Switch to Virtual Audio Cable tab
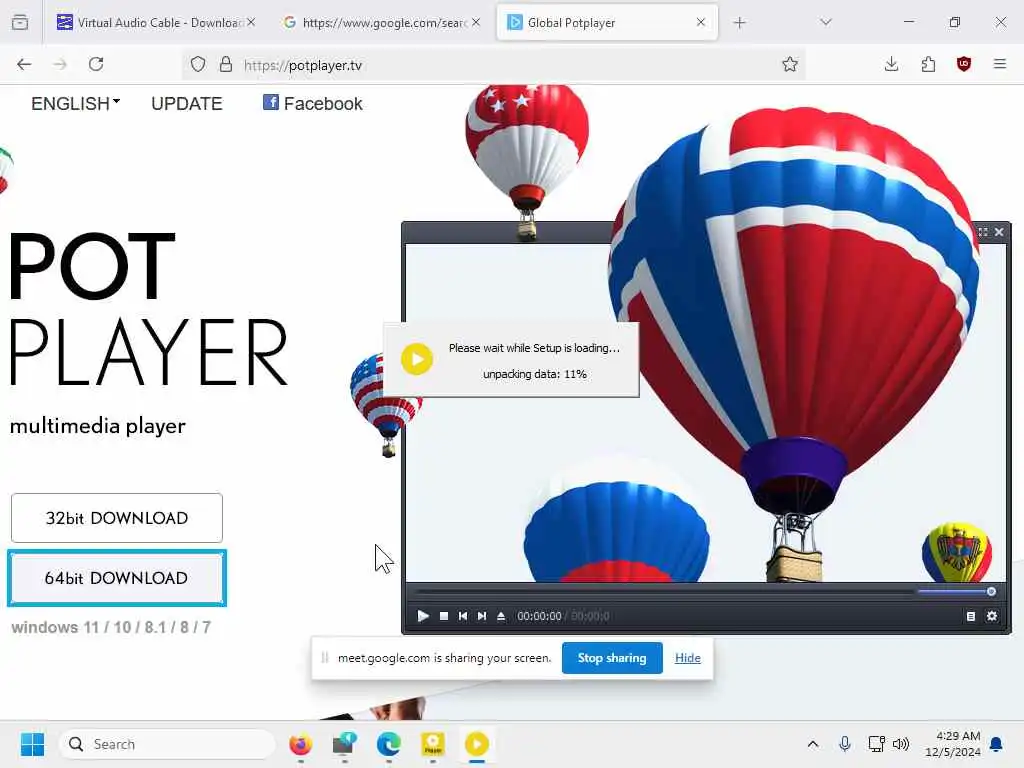 pos(155,22)
